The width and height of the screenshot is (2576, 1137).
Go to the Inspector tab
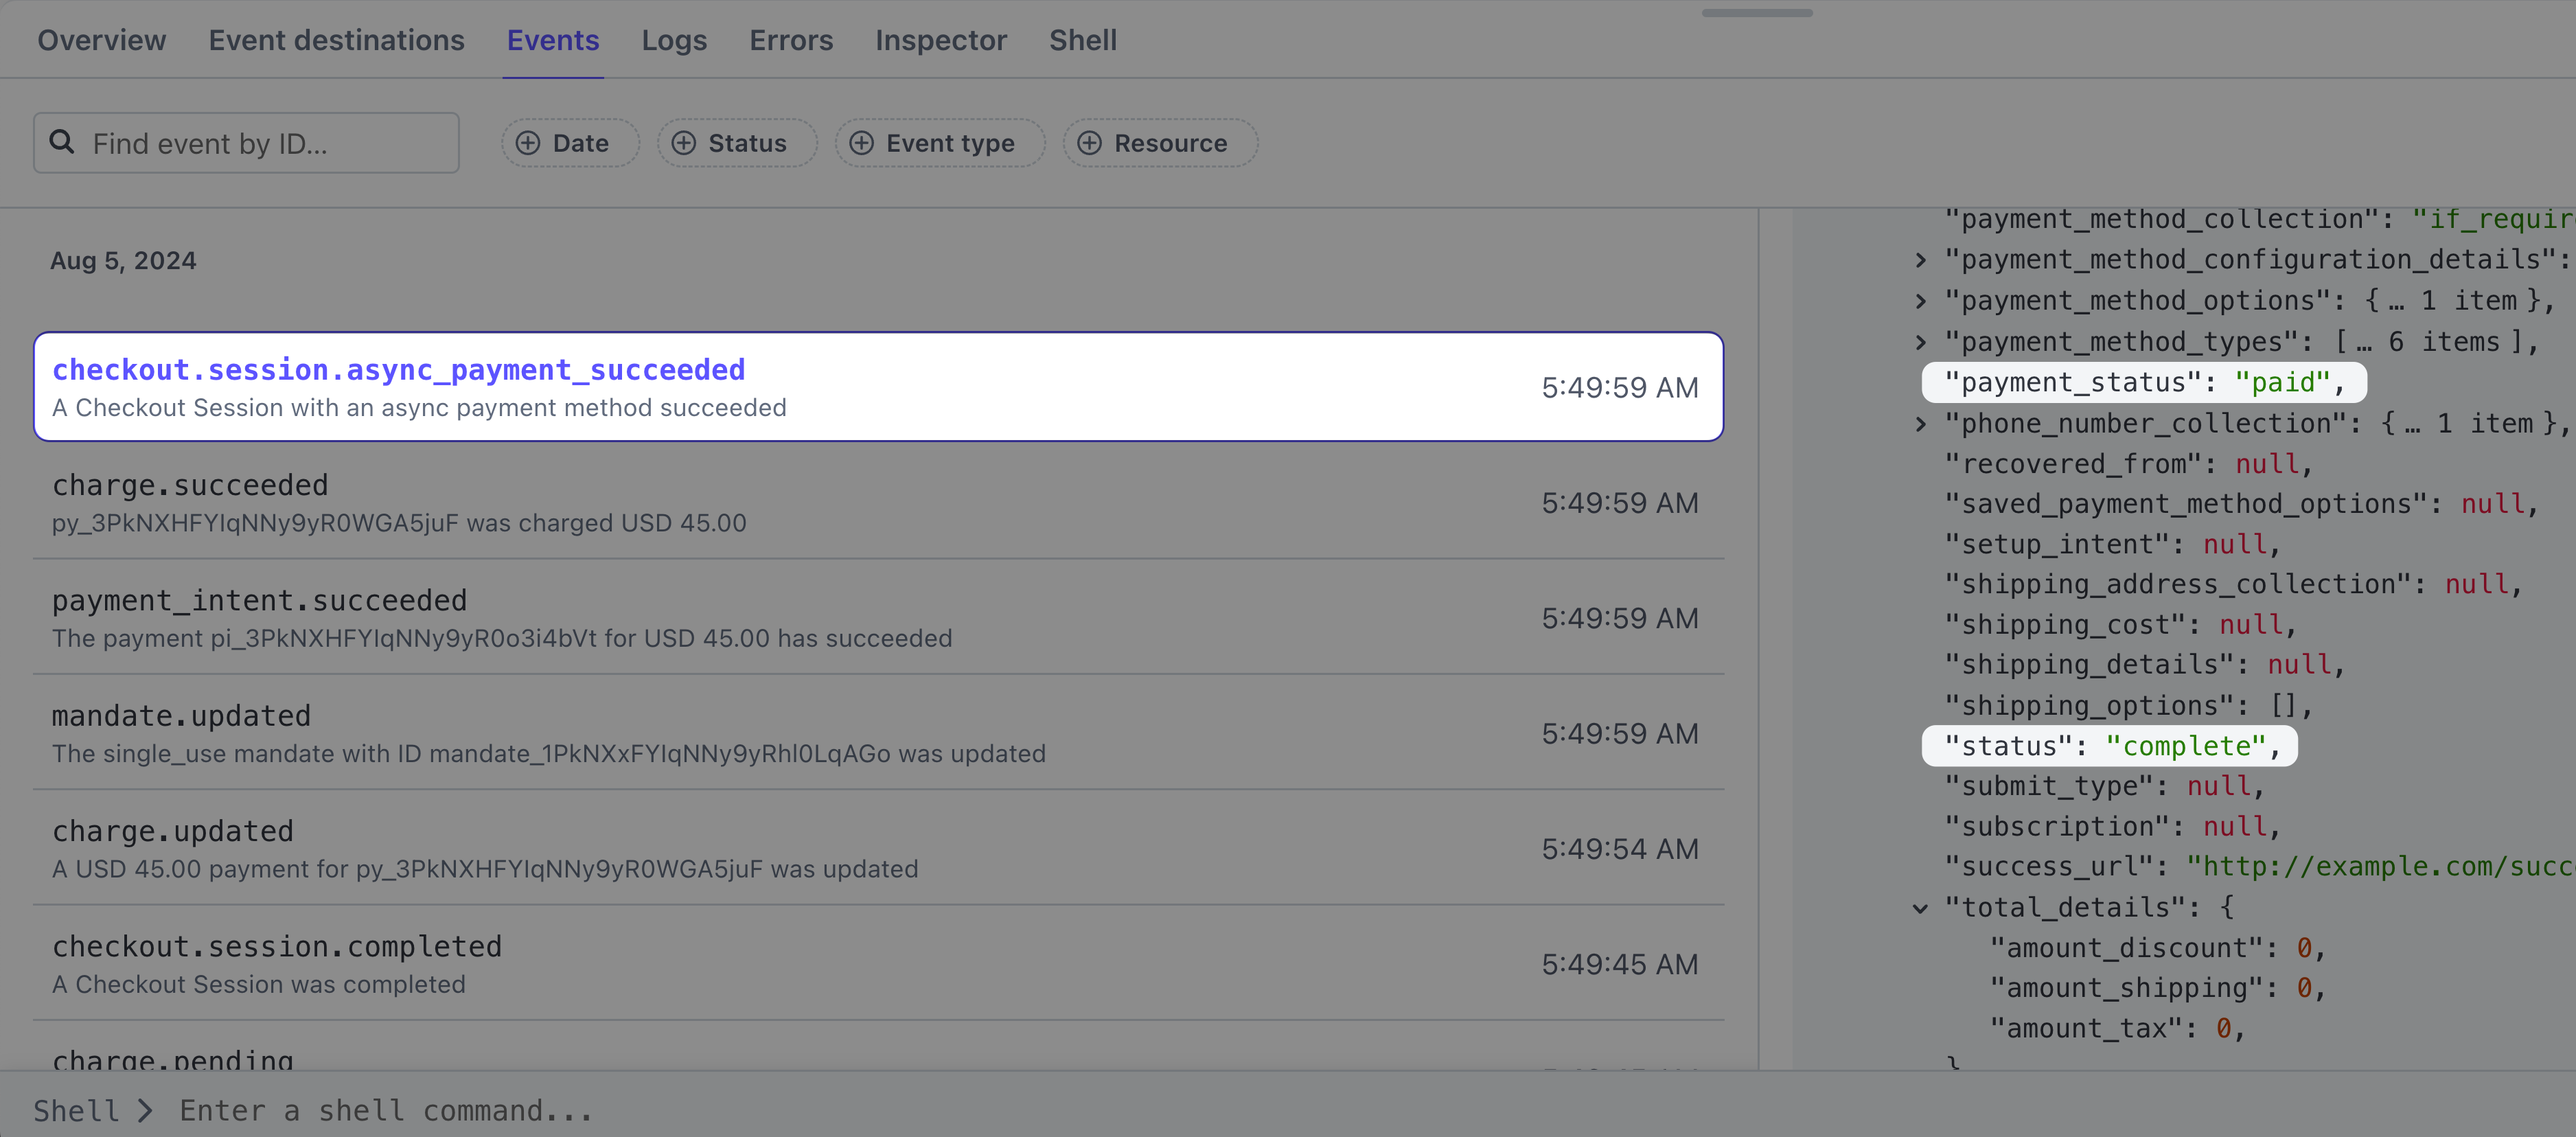click(x=940, y=40)
